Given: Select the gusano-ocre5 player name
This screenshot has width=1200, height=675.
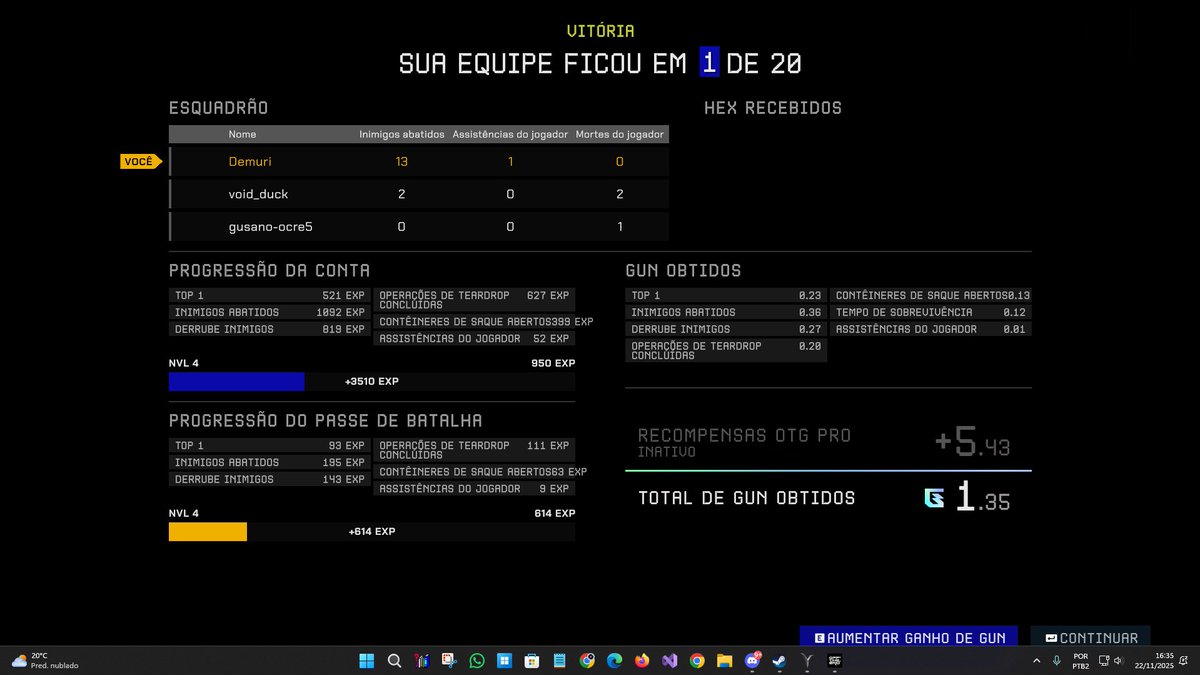Looking at the screenshot, I should pos(270,227).
